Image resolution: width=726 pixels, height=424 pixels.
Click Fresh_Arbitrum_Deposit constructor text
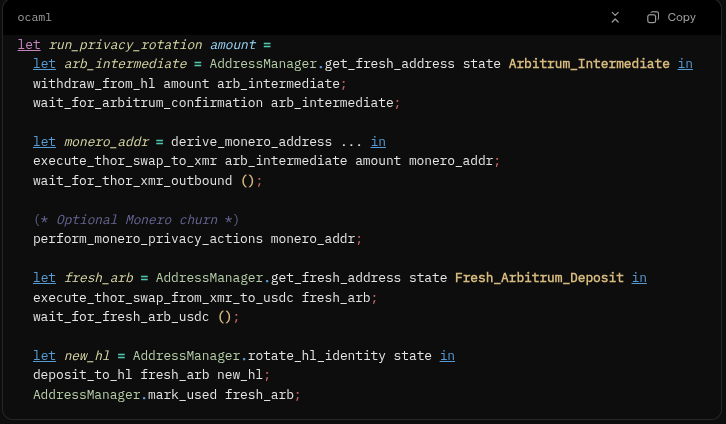pyautogui.click(x=539, y=278)
